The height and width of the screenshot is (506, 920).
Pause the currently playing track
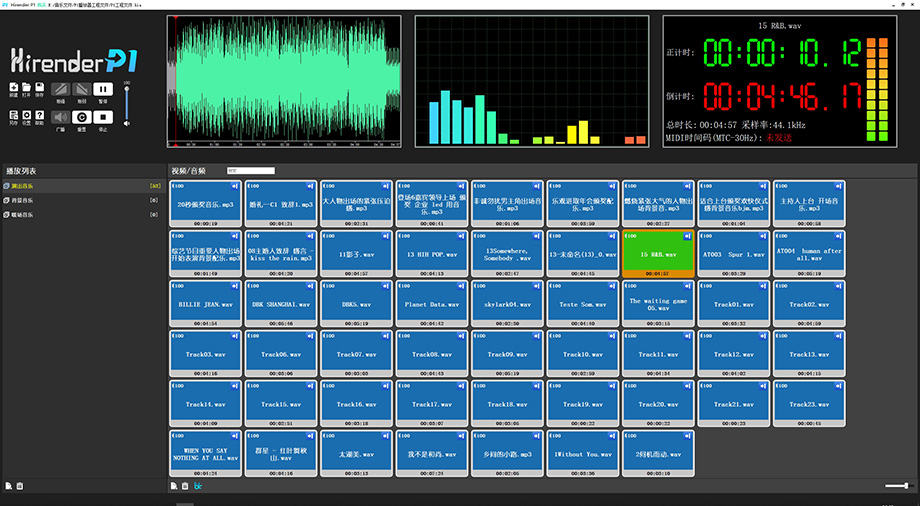point(104,89)
